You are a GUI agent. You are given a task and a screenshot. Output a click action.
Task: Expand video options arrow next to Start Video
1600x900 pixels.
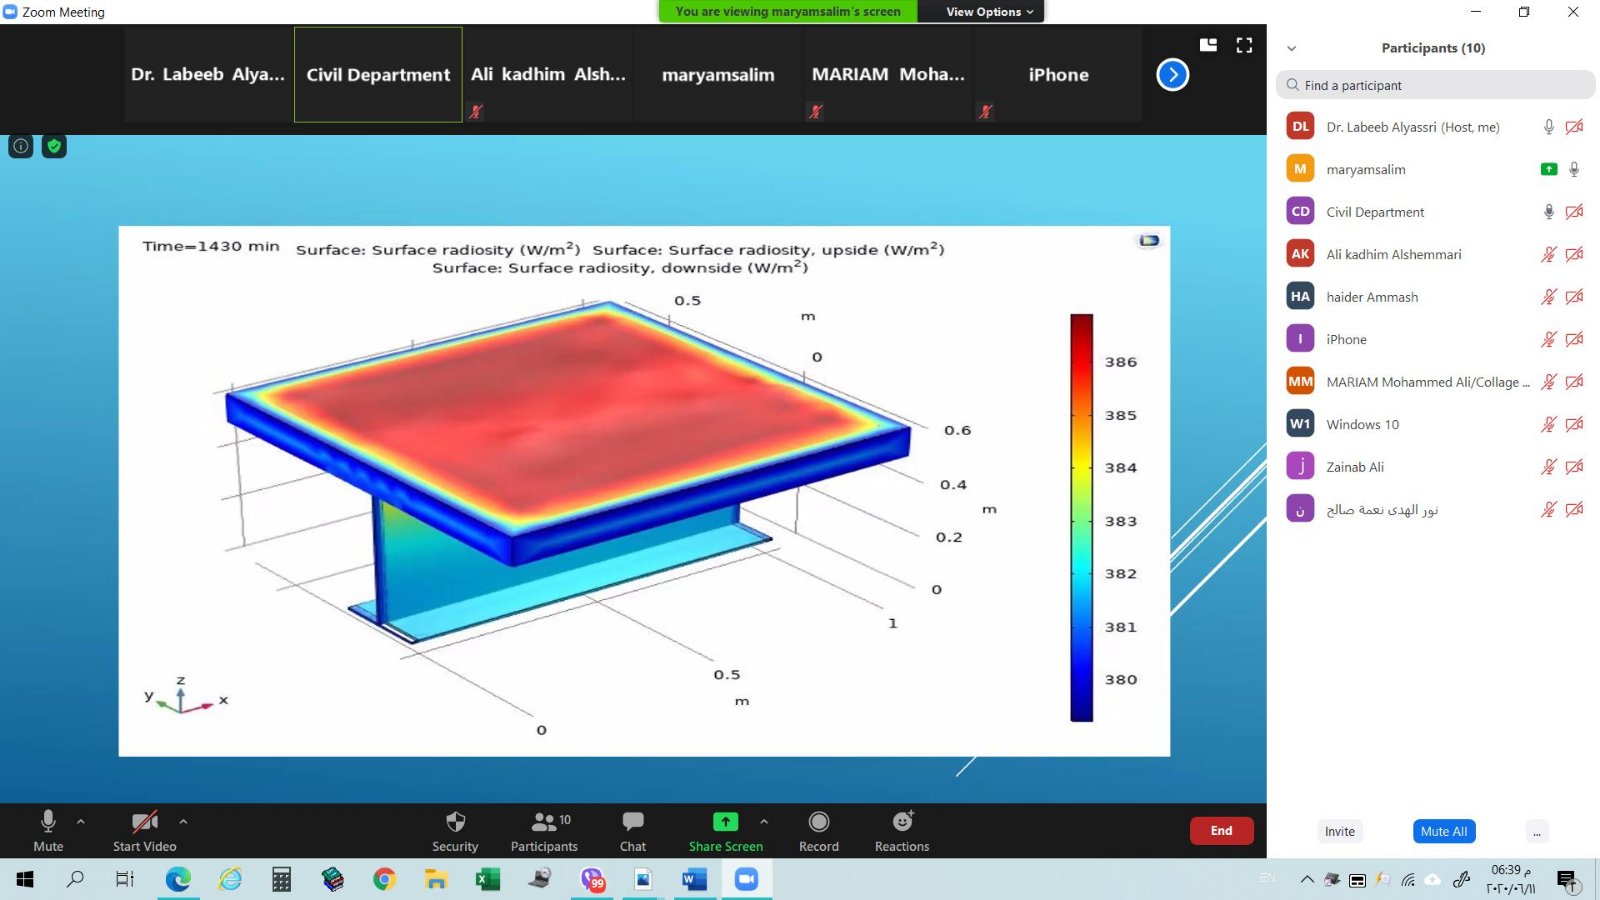click(x=183, y=821)
